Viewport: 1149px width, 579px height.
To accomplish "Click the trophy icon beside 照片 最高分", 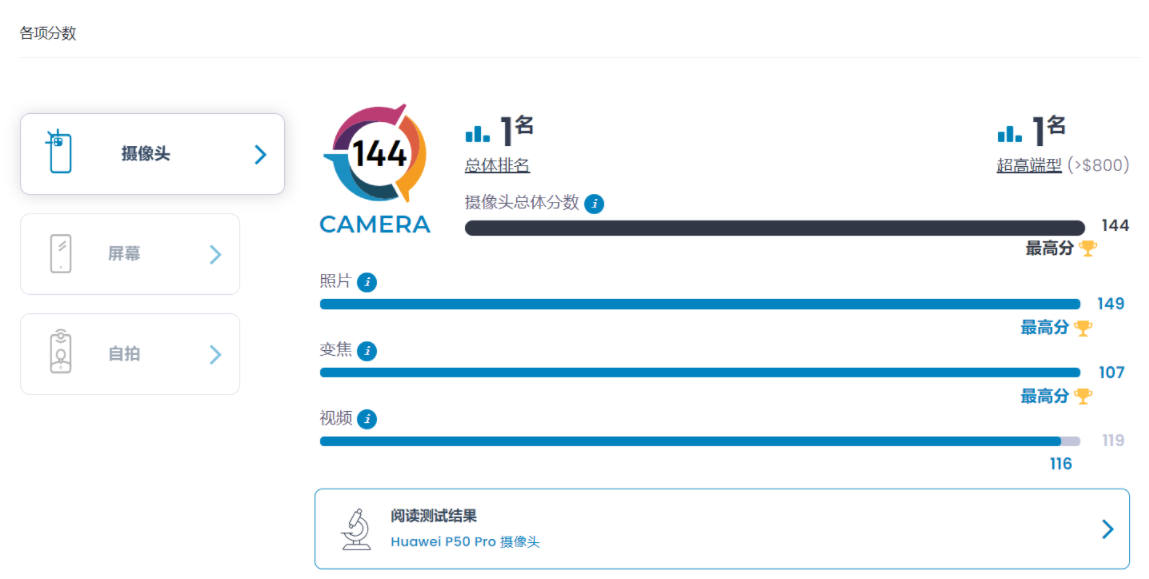I will pyautogui.click(x=1083, y=327).
